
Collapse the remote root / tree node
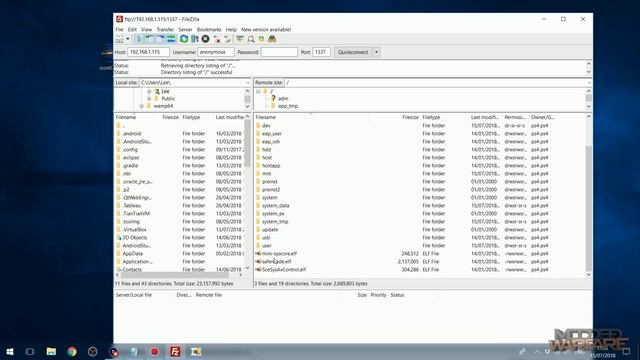pyautogui.click(x=258, y=91)
